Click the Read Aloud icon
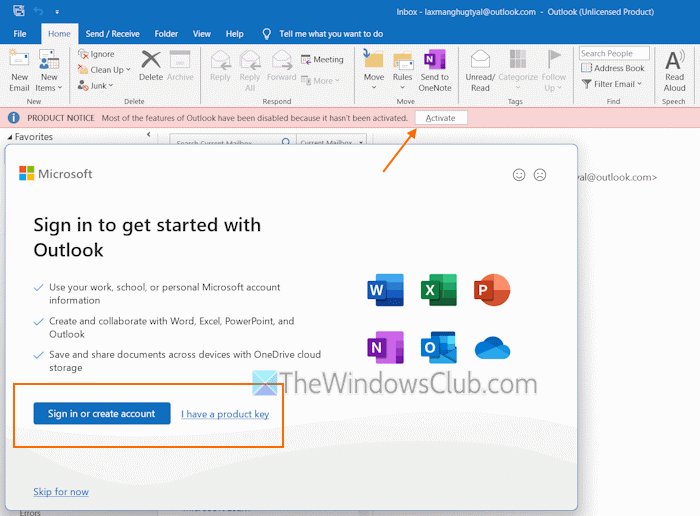Image resolution: width=700 pixels, height=516 pixels. click(674, 60)
